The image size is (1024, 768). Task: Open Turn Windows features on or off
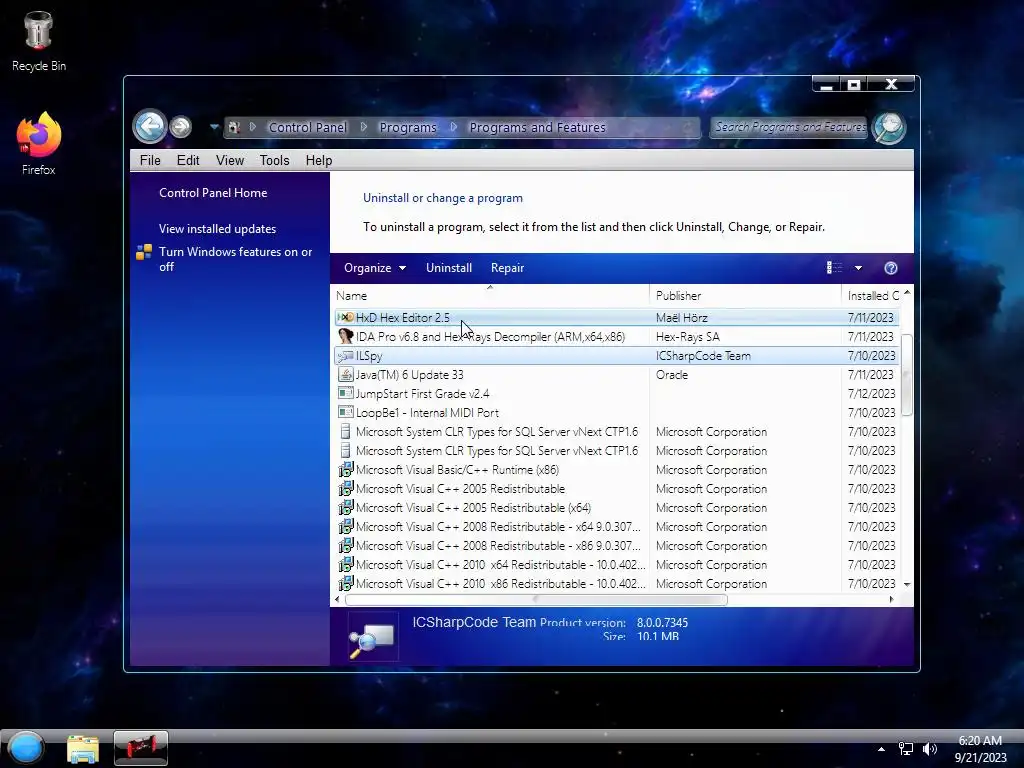(236, 259)
